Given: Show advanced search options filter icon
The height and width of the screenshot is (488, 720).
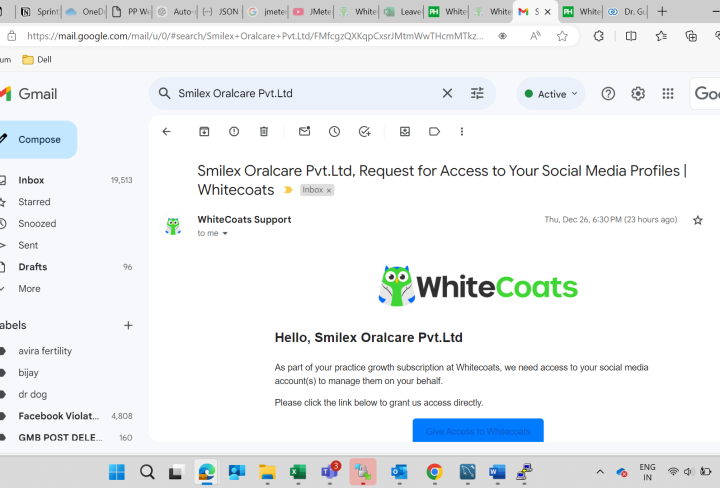Looking at the screenshot, I should pos(477,94).
